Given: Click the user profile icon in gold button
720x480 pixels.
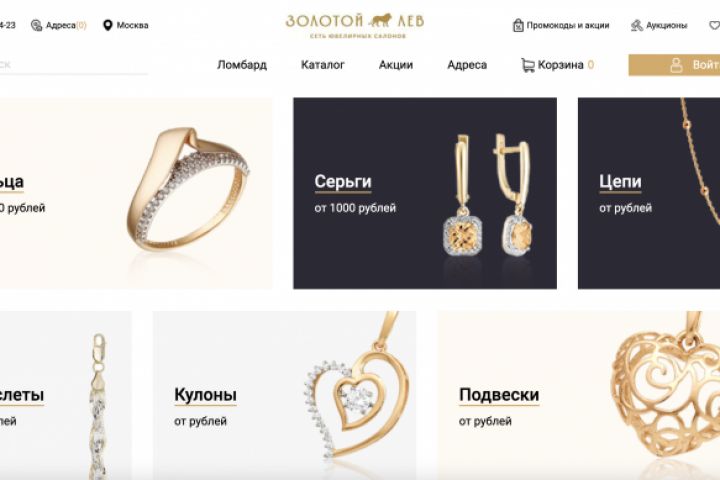Looking at the screenshot, I should (676, 65).
